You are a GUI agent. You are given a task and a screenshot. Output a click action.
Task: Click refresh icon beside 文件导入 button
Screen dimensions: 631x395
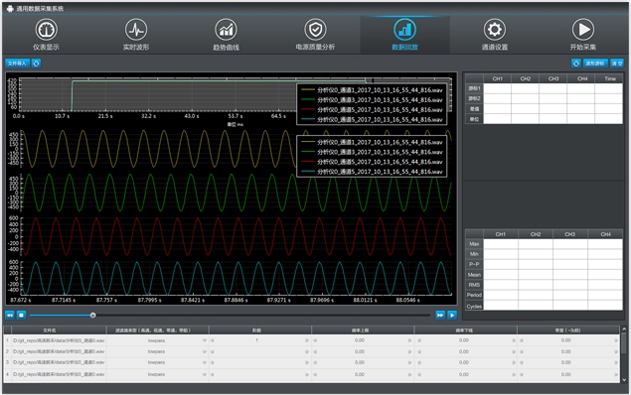36,63
